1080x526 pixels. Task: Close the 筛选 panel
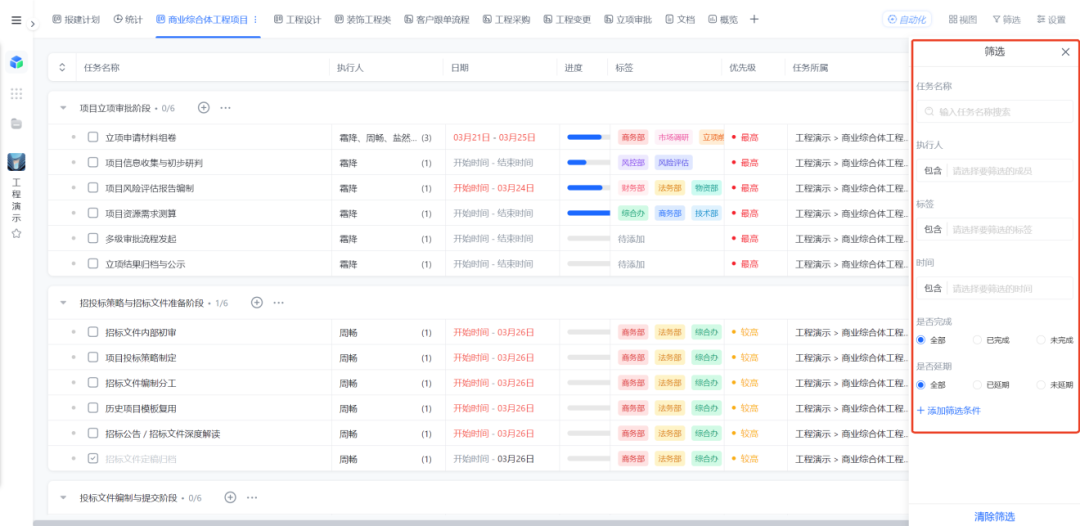[x=1066, y=52]
